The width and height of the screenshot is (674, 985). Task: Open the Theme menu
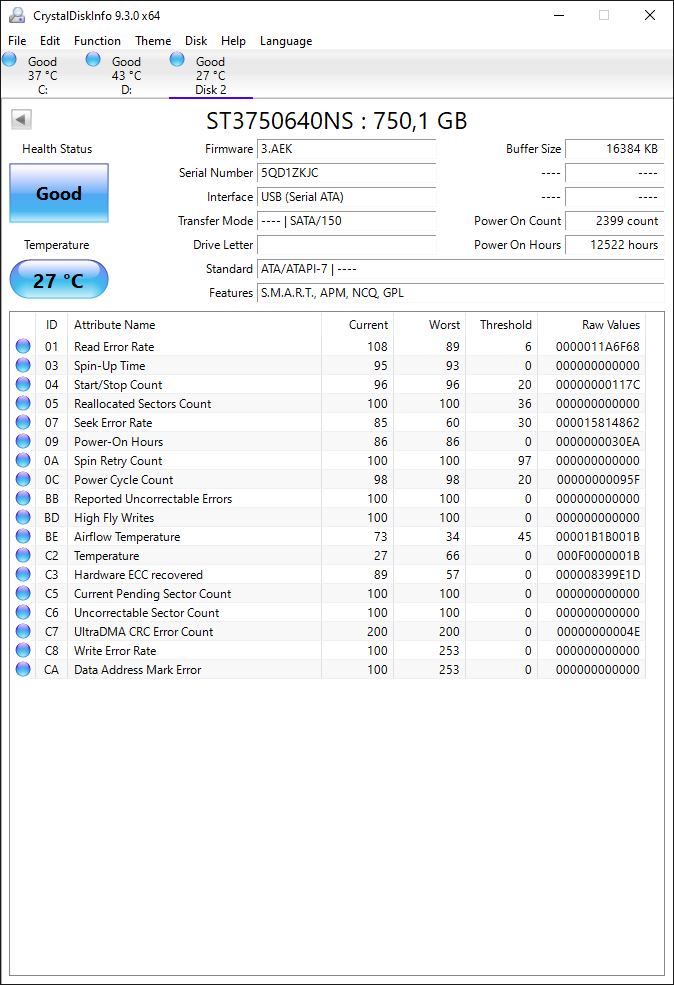coord(153,41)
